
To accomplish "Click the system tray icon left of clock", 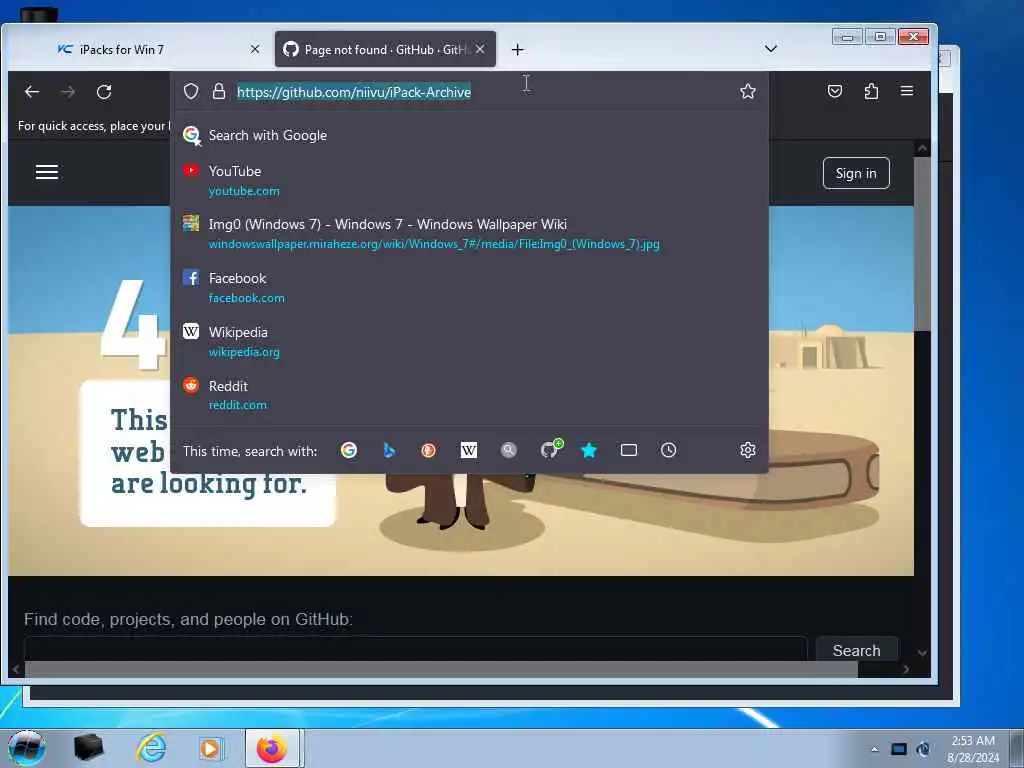I will click(x=923, y=749).
